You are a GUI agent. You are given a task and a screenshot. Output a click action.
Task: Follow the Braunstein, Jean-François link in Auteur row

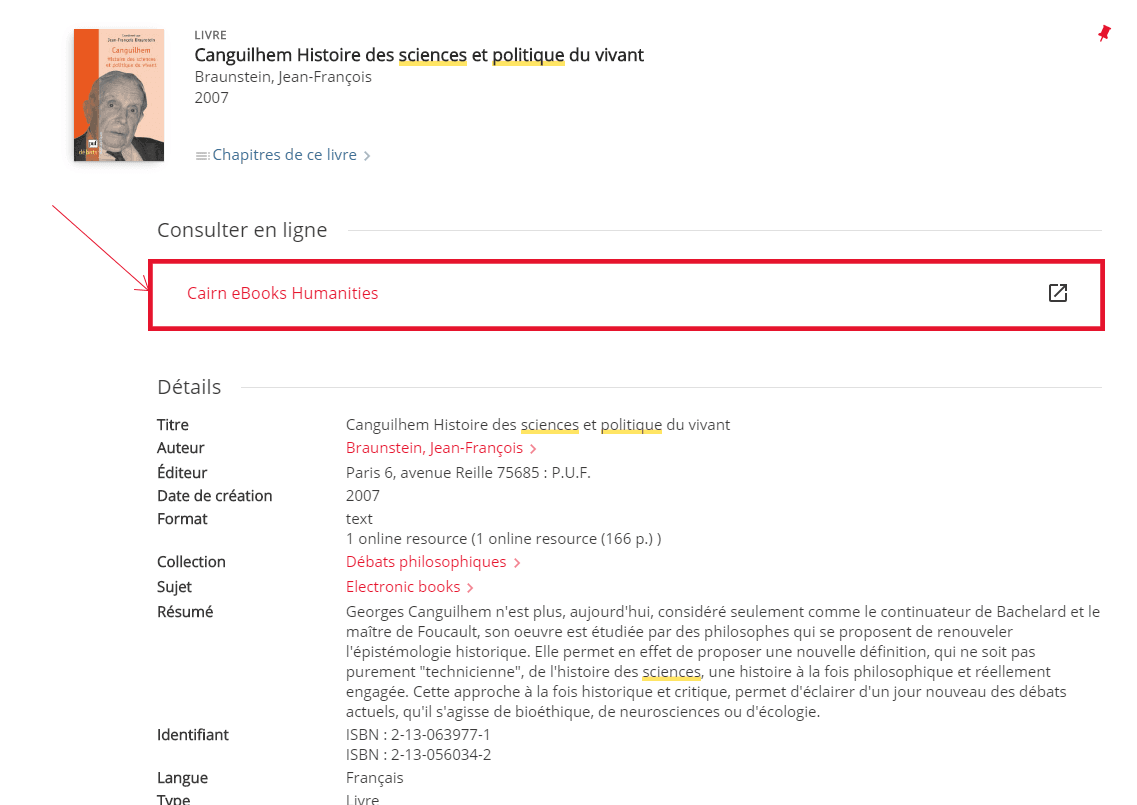click(x=434, y=448)
